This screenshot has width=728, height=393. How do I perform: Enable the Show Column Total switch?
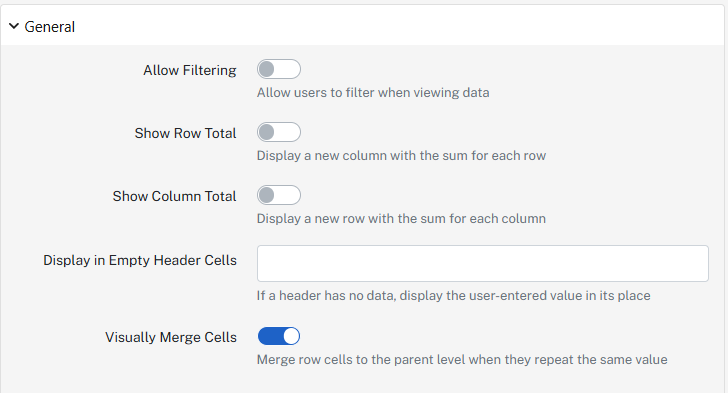coord(279,195)
